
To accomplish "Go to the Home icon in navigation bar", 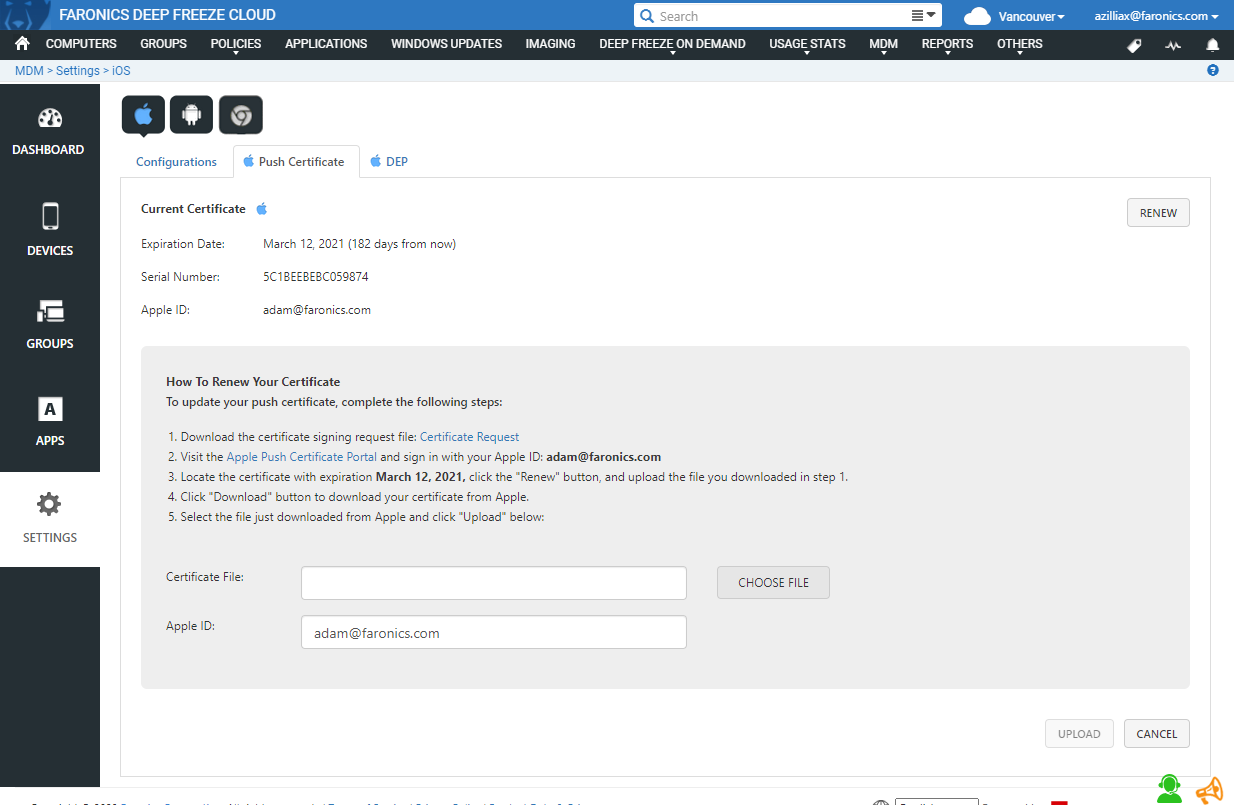I will coord(22,44).
